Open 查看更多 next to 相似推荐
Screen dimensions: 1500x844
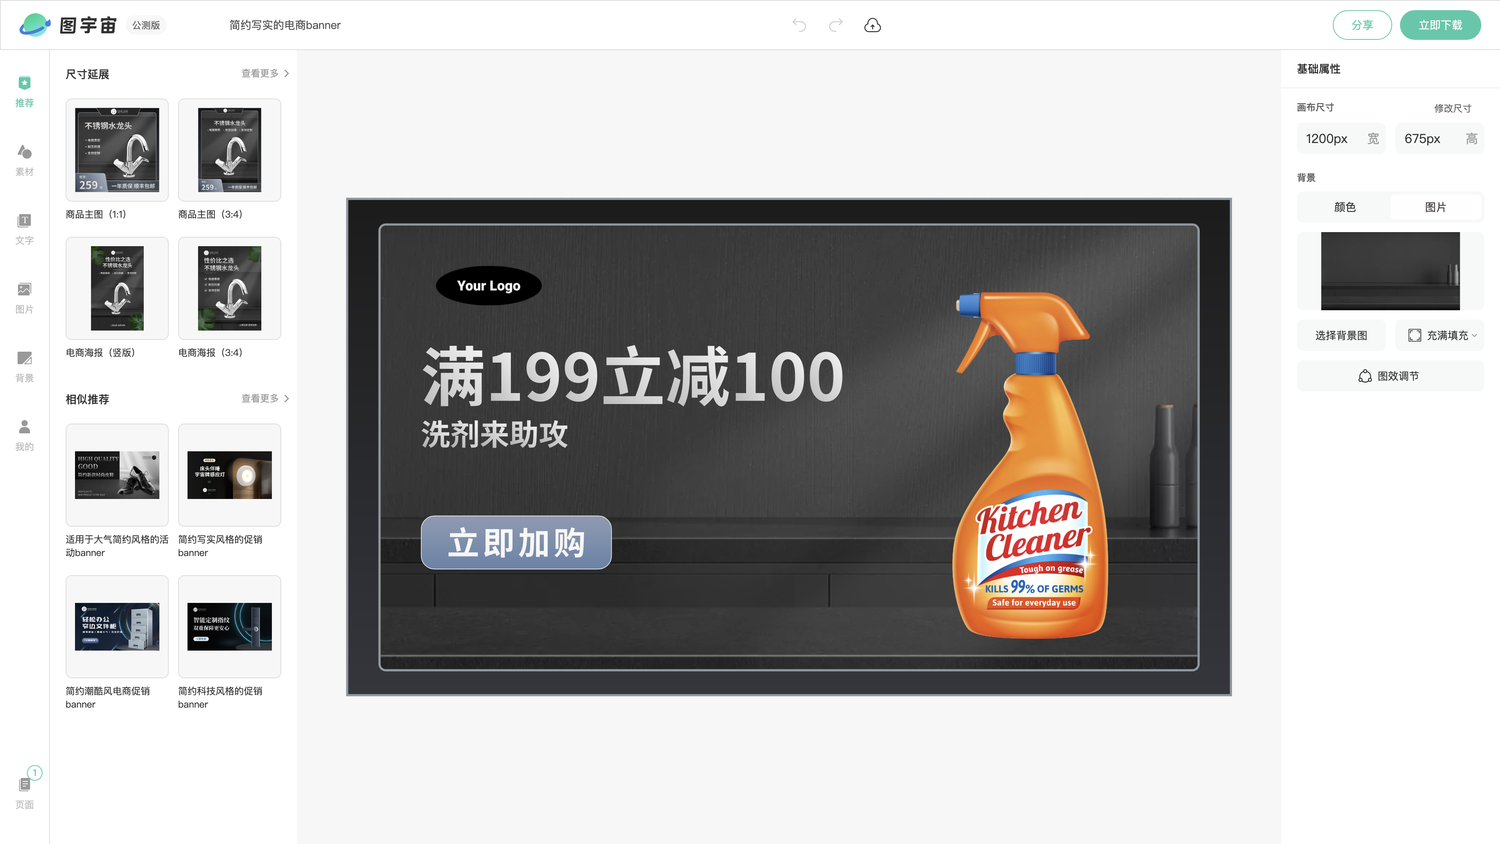pyautogui.click(x=265, y=398)
